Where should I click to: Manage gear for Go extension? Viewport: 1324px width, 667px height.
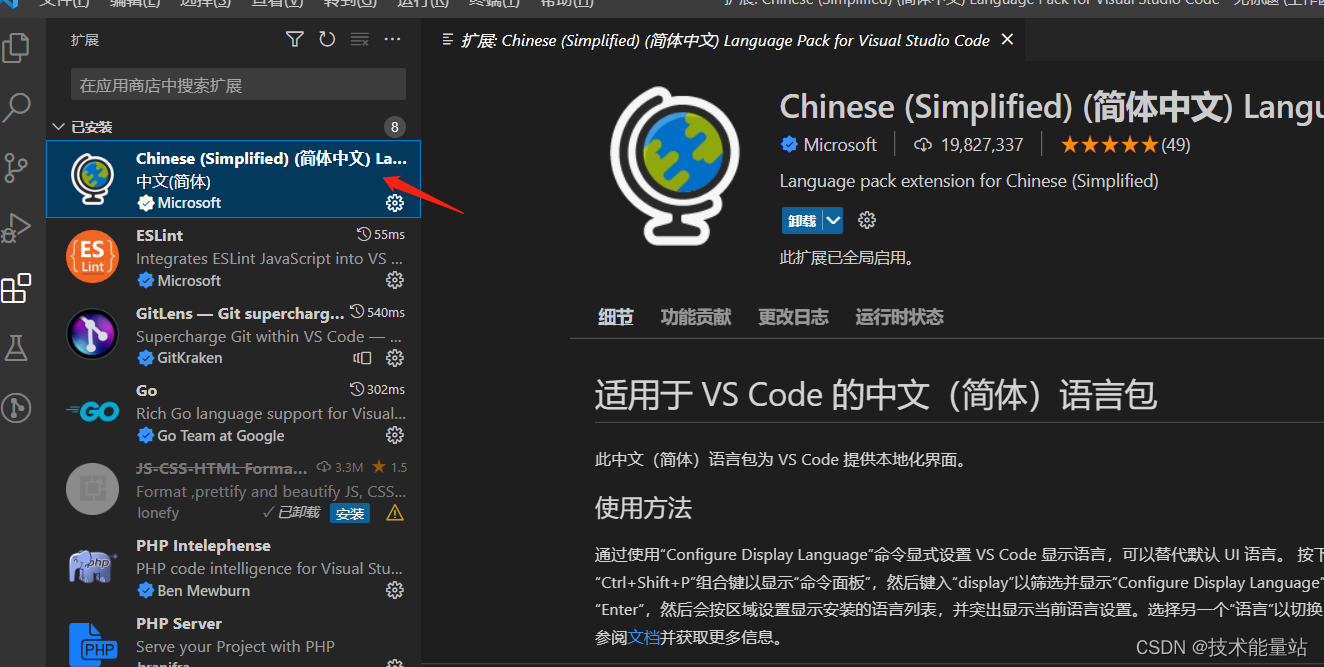(395, 435)
